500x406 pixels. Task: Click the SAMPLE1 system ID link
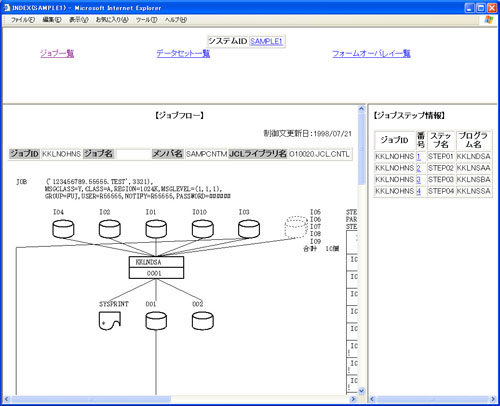pyautogui.click(x=266, y=41)
